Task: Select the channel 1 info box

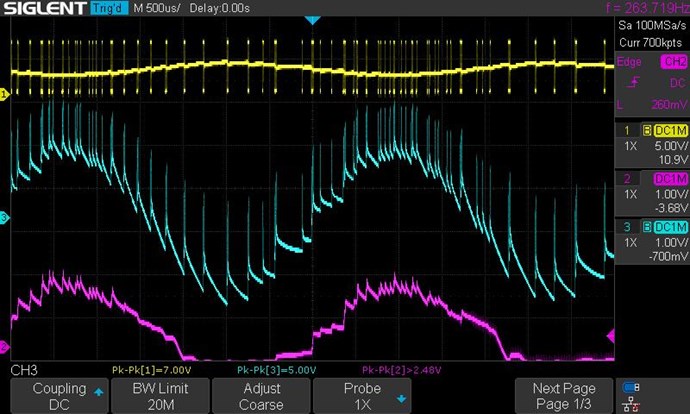Action: (x=652, y=144)
